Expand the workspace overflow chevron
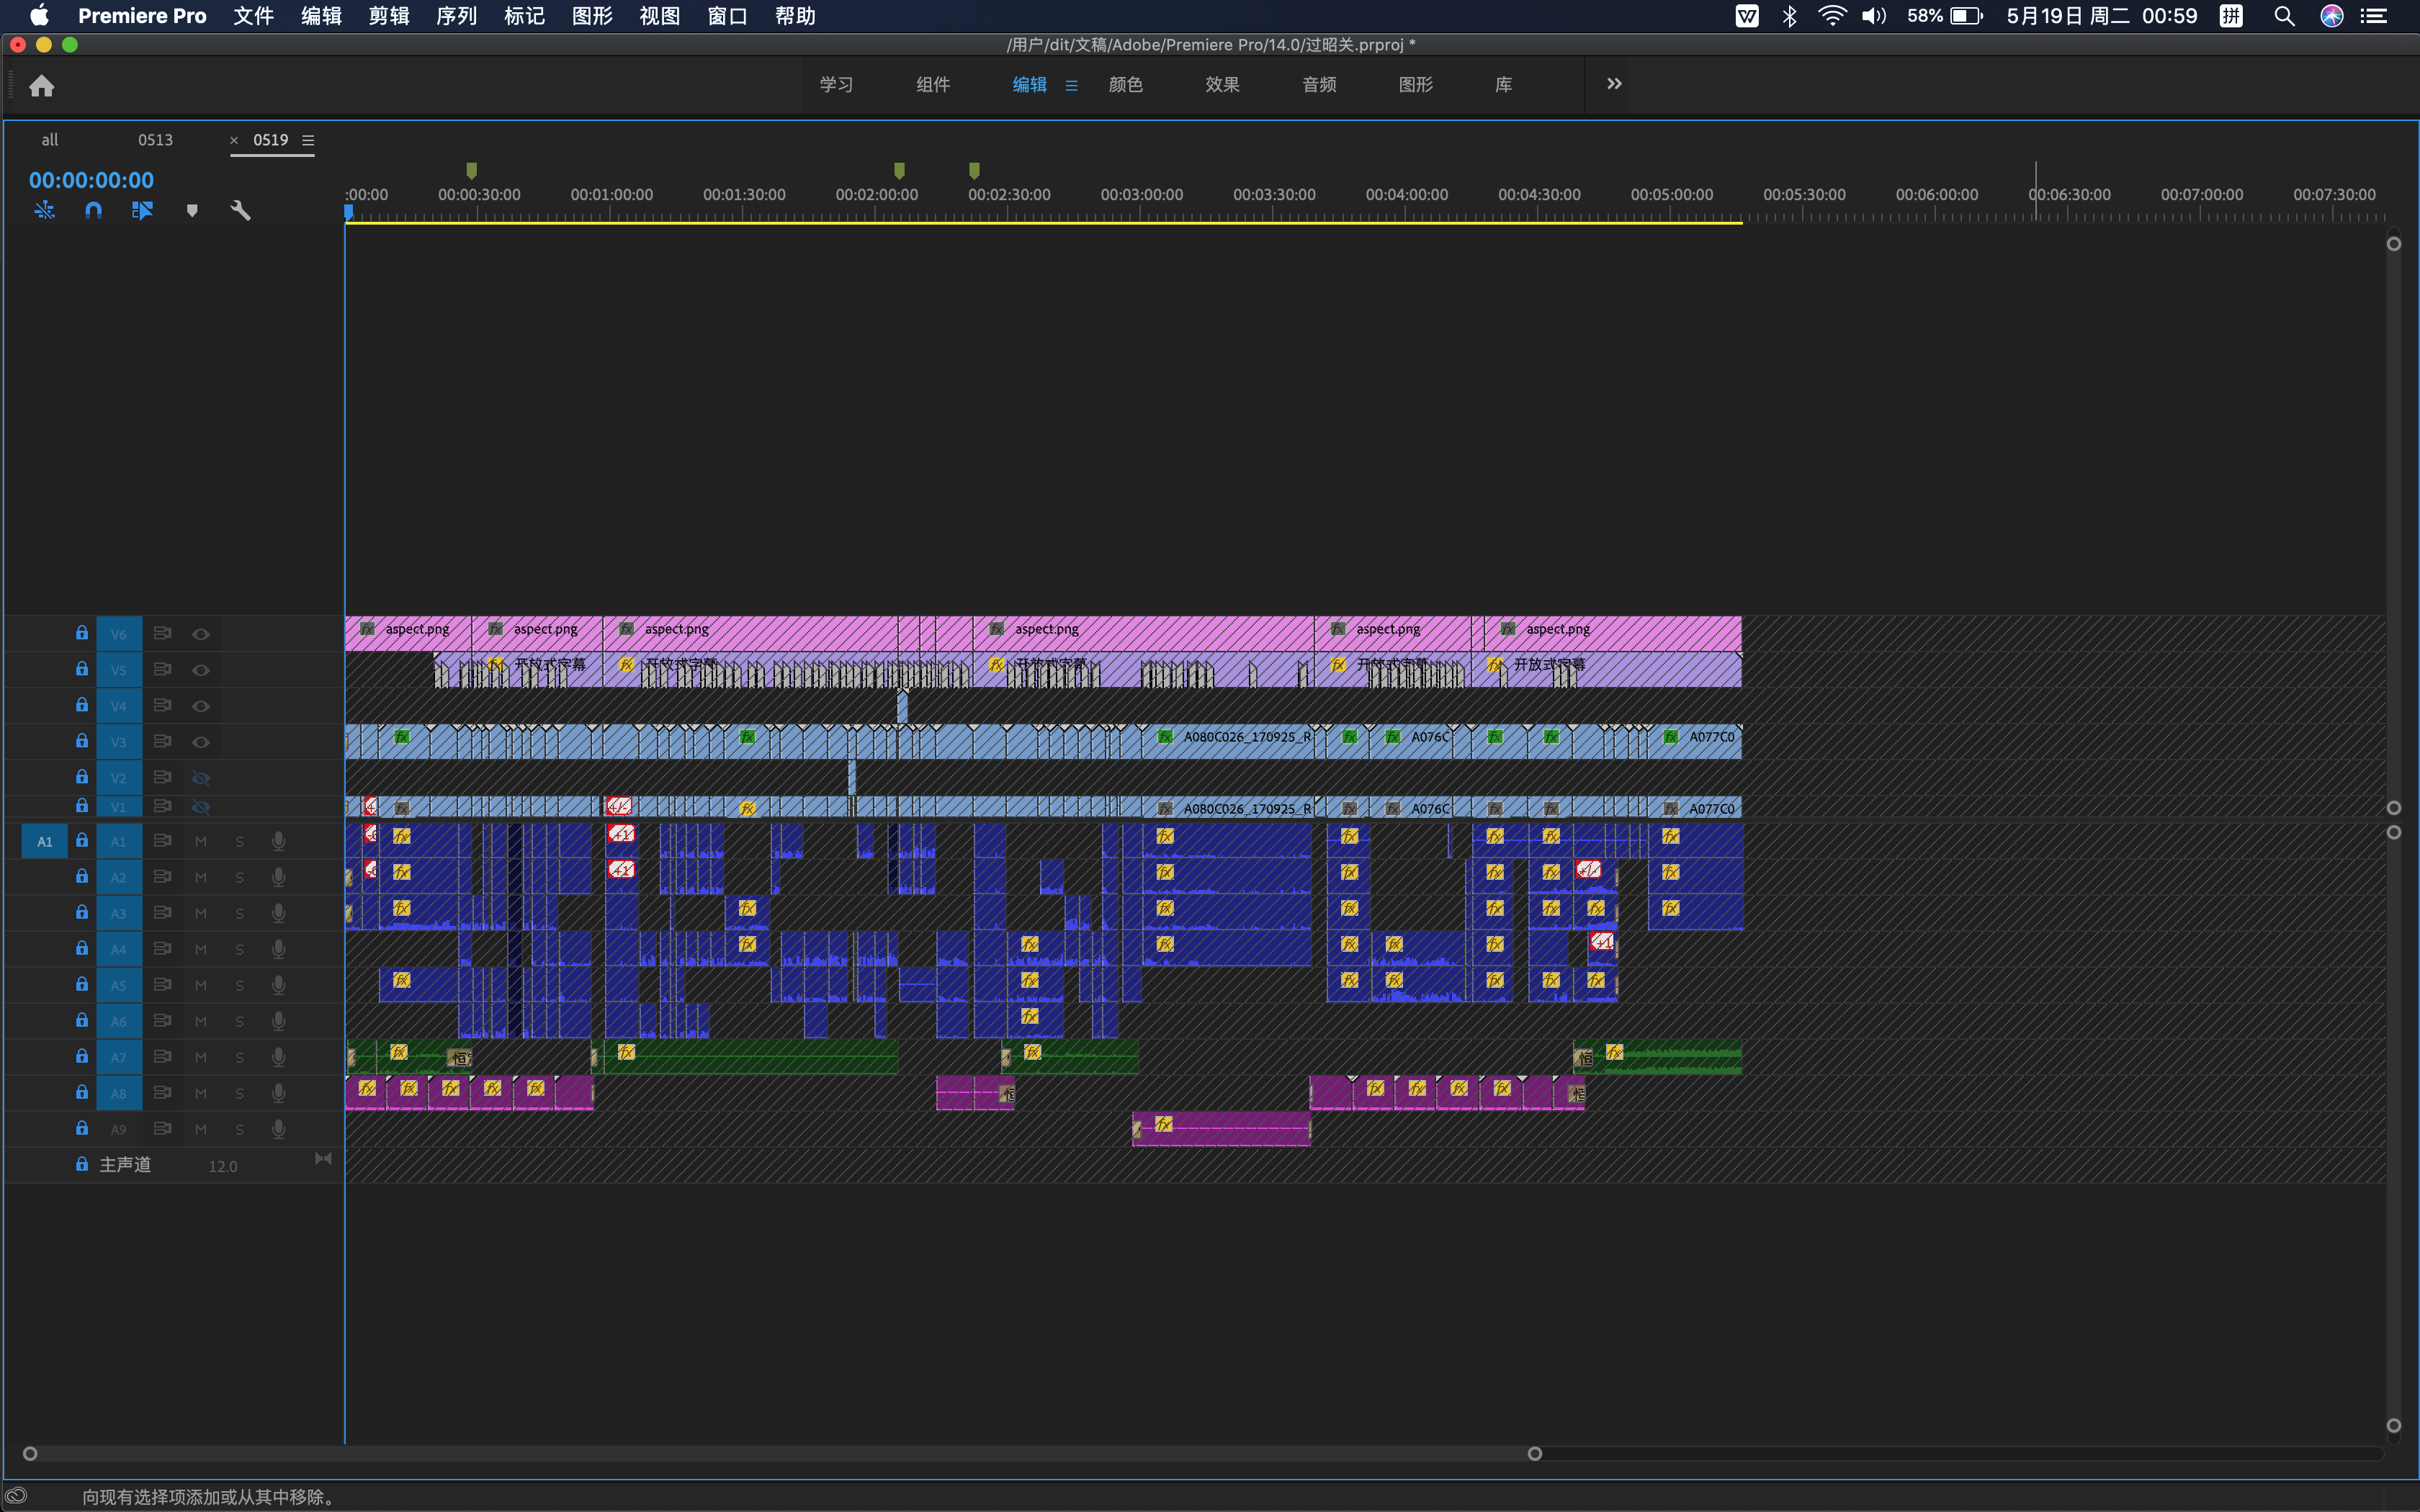 [1613, 84]
